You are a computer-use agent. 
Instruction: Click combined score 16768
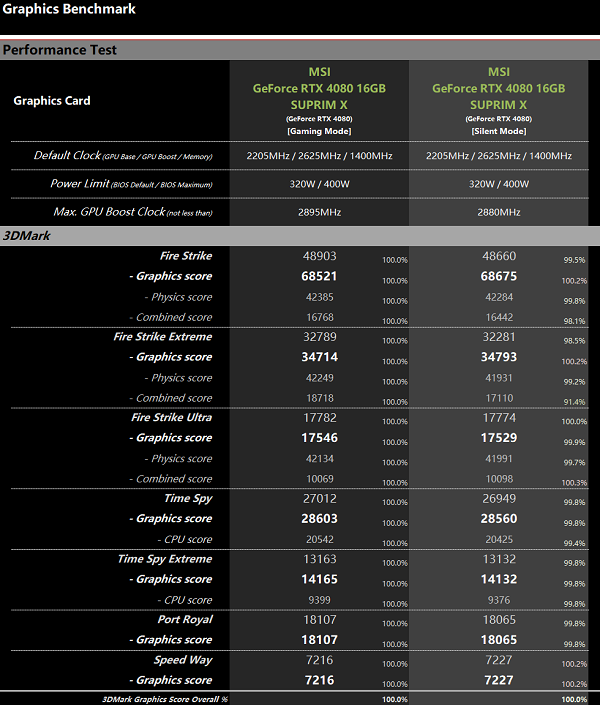point(319,317)
